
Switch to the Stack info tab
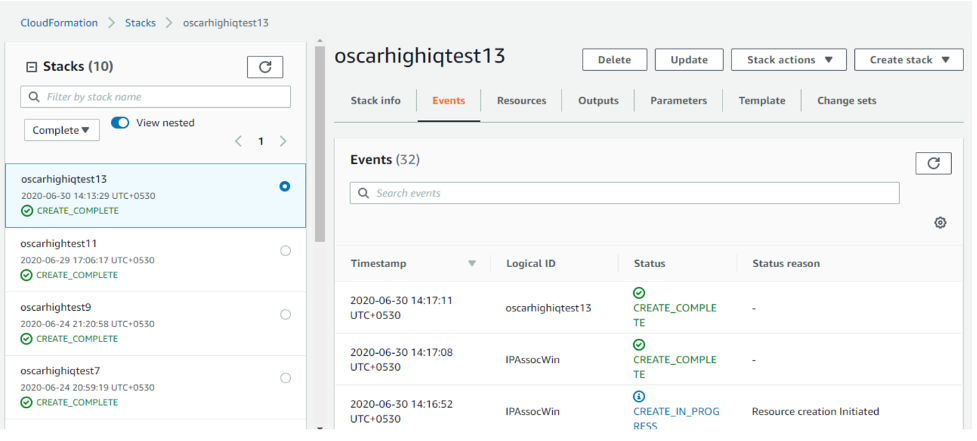(376, 100)
